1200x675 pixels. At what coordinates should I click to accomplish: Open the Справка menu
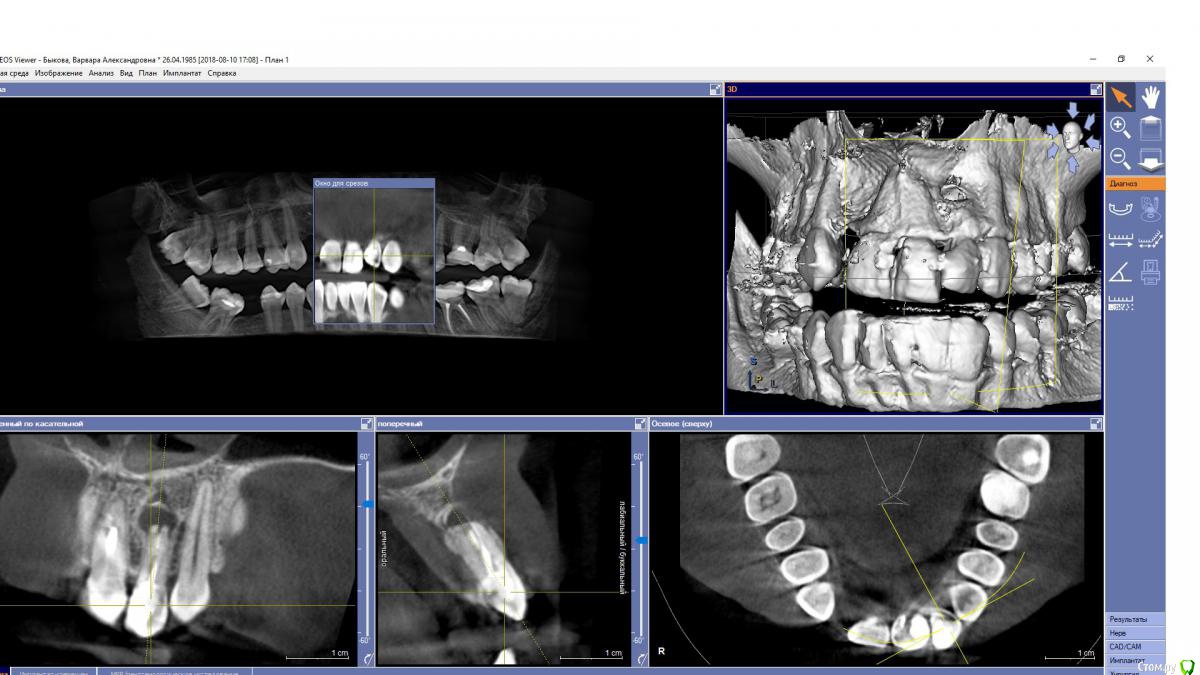pos(222,73)
